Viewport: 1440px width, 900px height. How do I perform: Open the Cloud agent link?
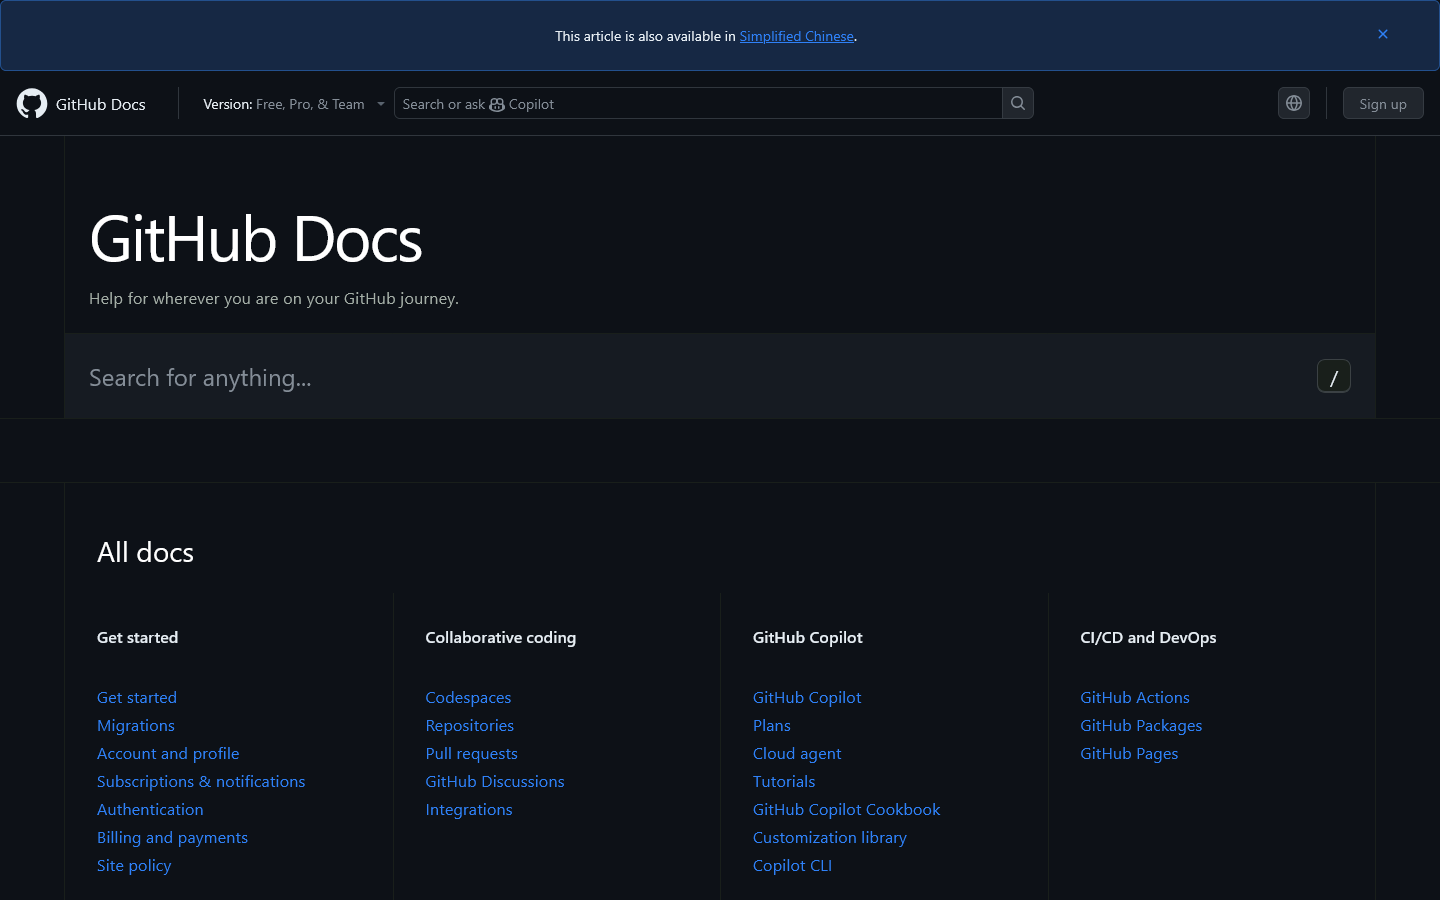pyautogui.click(x=797, y=753)
